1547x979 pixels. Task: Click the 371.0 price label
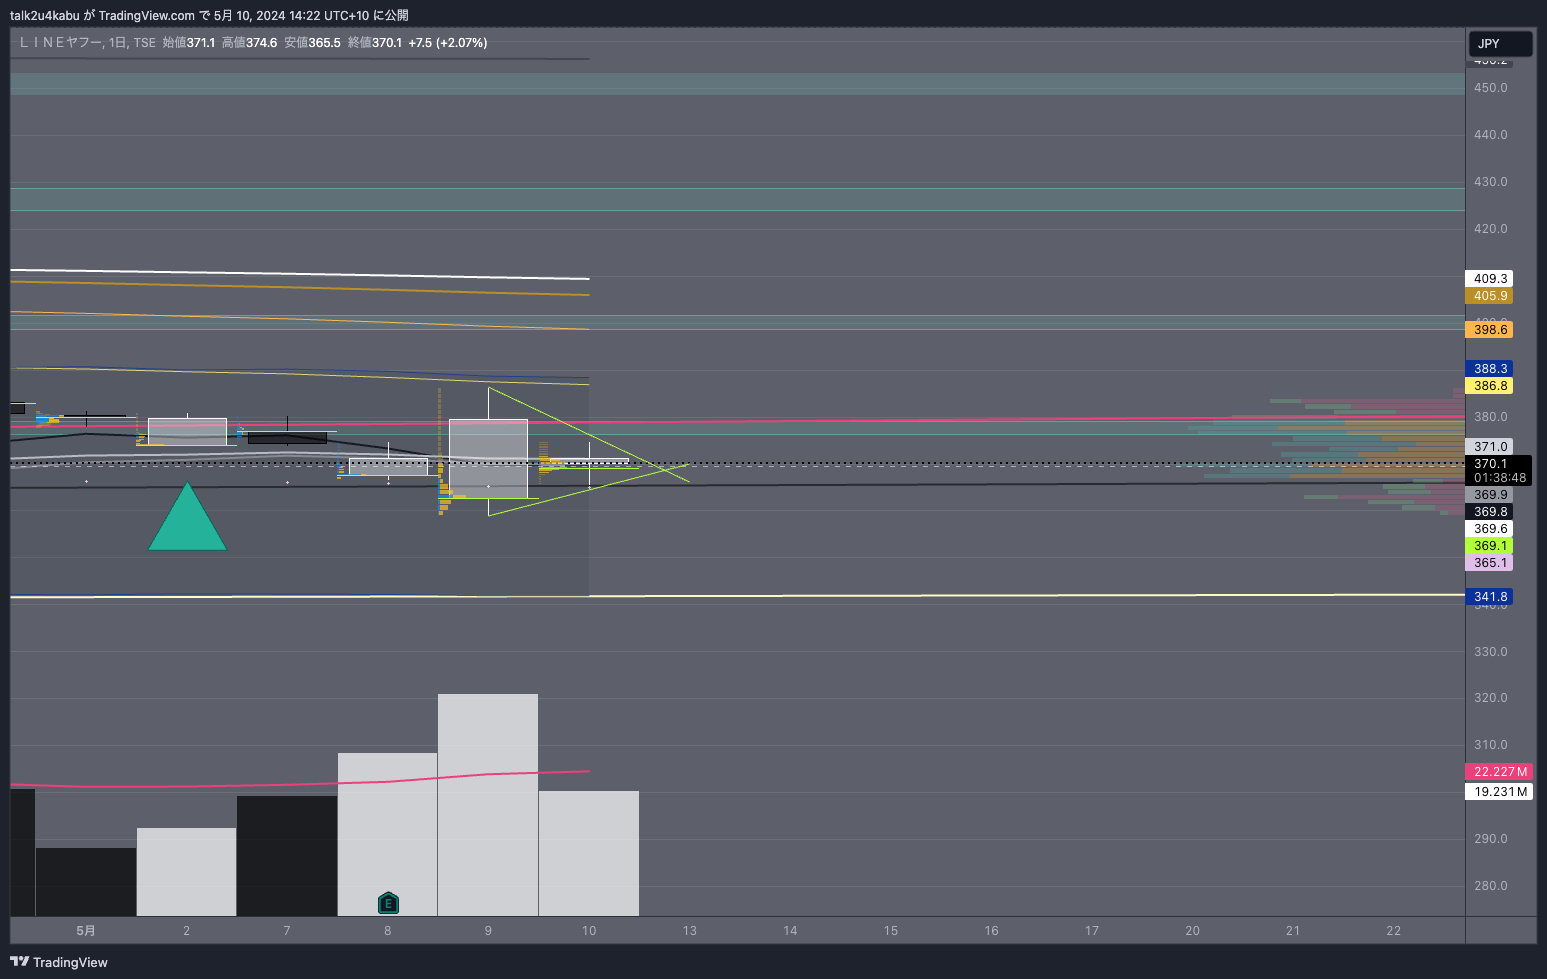(x=1489, y=447)
